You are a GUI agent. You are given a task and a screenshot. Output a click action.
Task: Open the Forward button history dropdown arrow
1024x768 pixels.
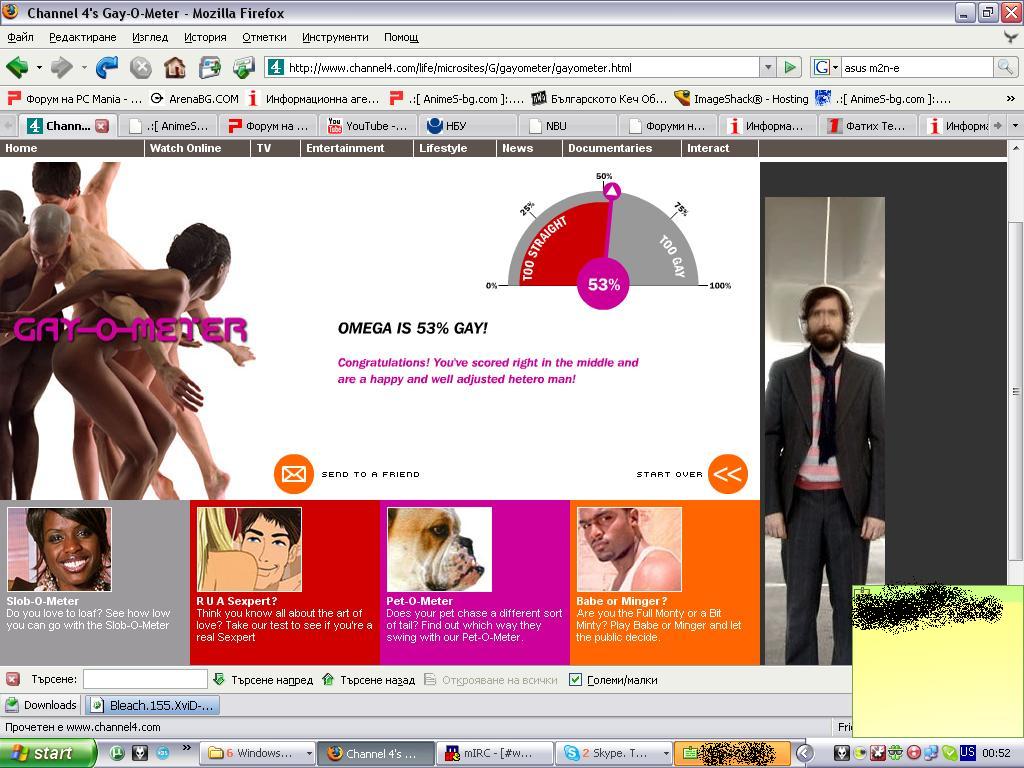coord(84,67)
